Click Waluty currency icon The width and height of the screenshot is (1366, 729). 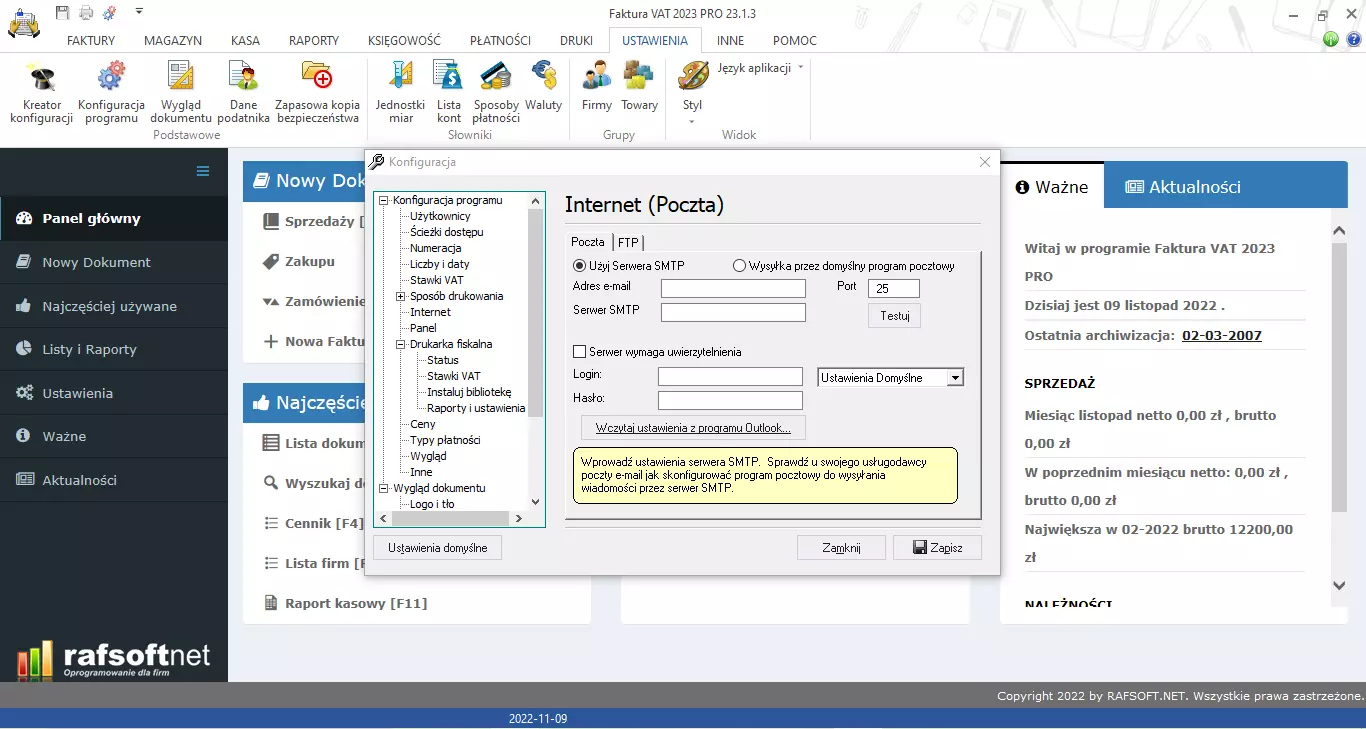(x=543, y=78)
